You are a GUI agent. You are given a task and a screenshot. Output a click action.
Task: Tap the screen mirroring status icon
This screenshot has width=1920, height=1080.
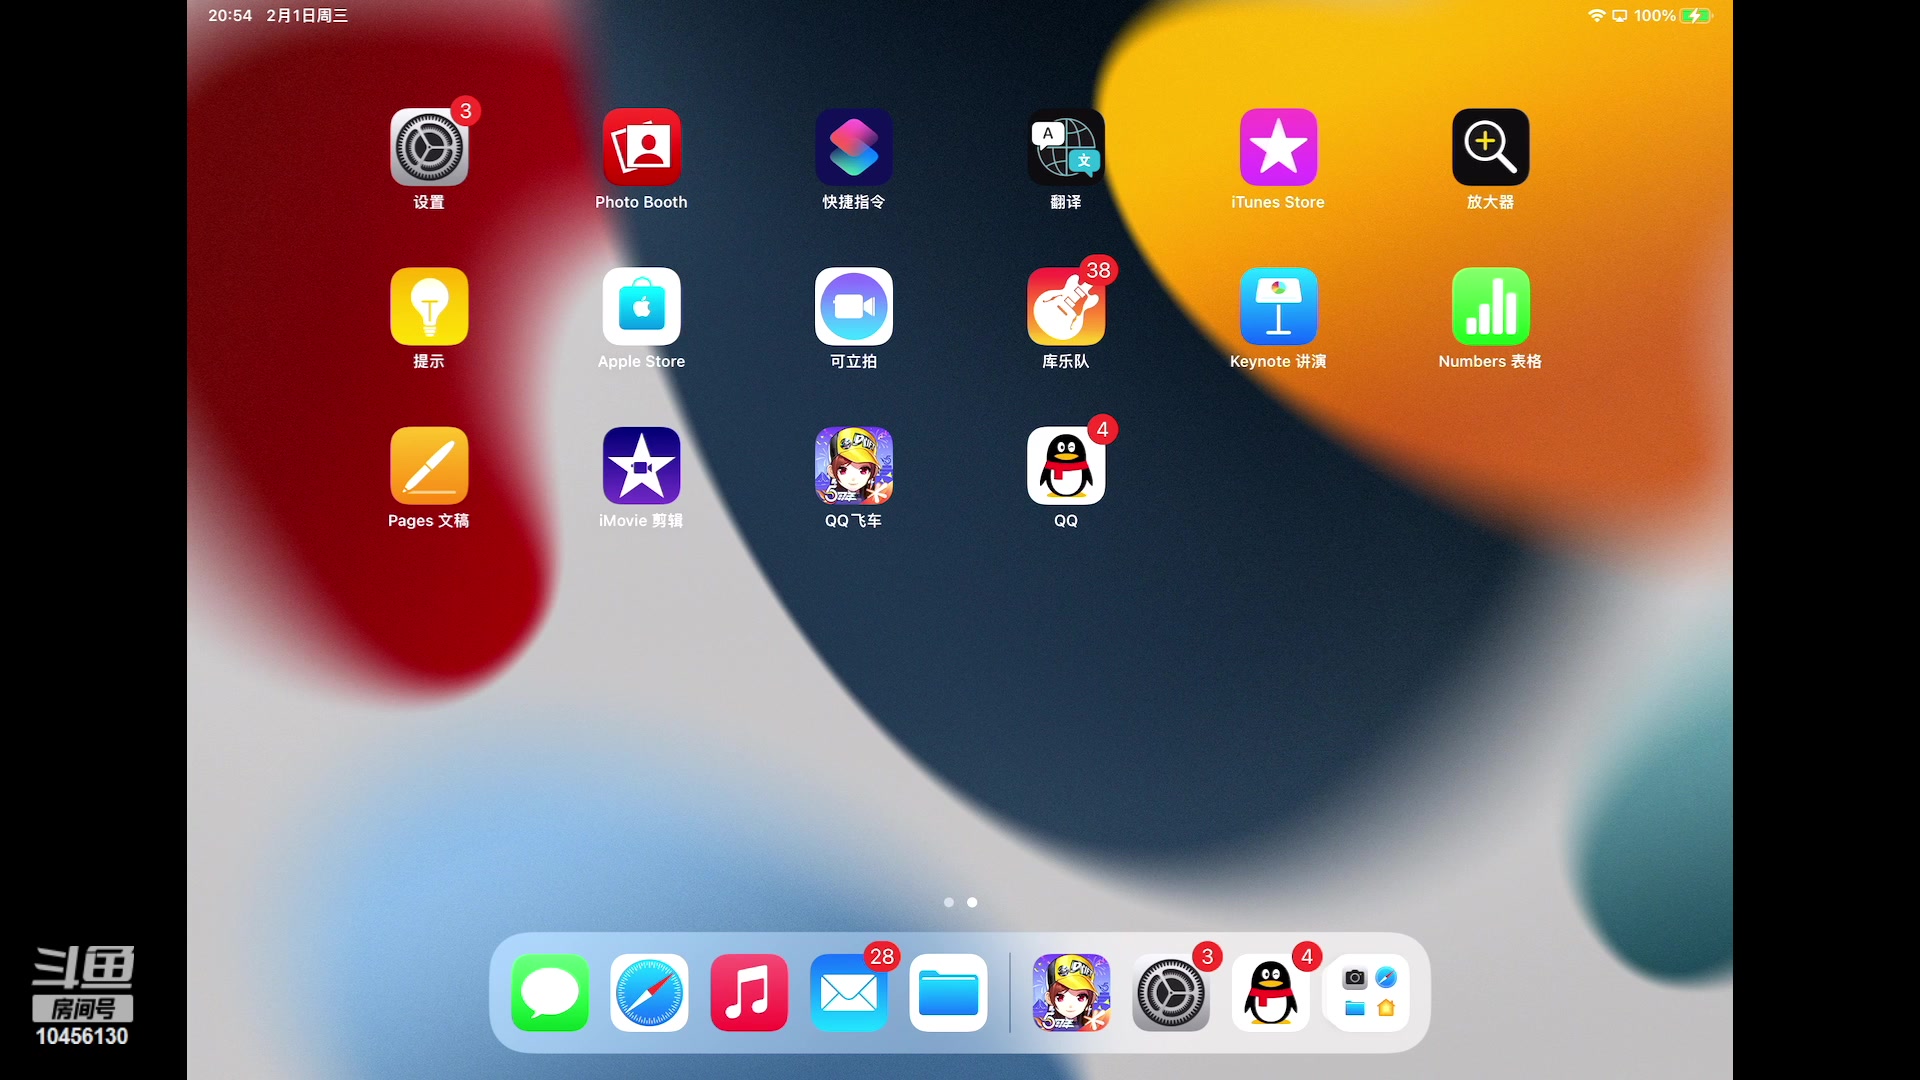coord(1619,16)
